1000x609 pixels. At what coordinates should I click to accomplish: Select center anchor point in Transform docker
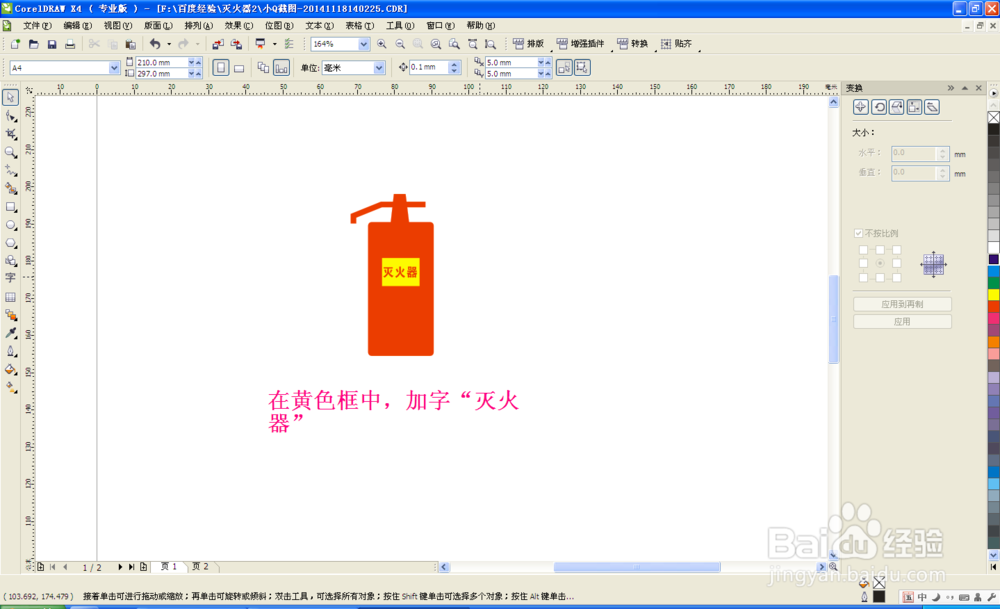tap(880, 263)
